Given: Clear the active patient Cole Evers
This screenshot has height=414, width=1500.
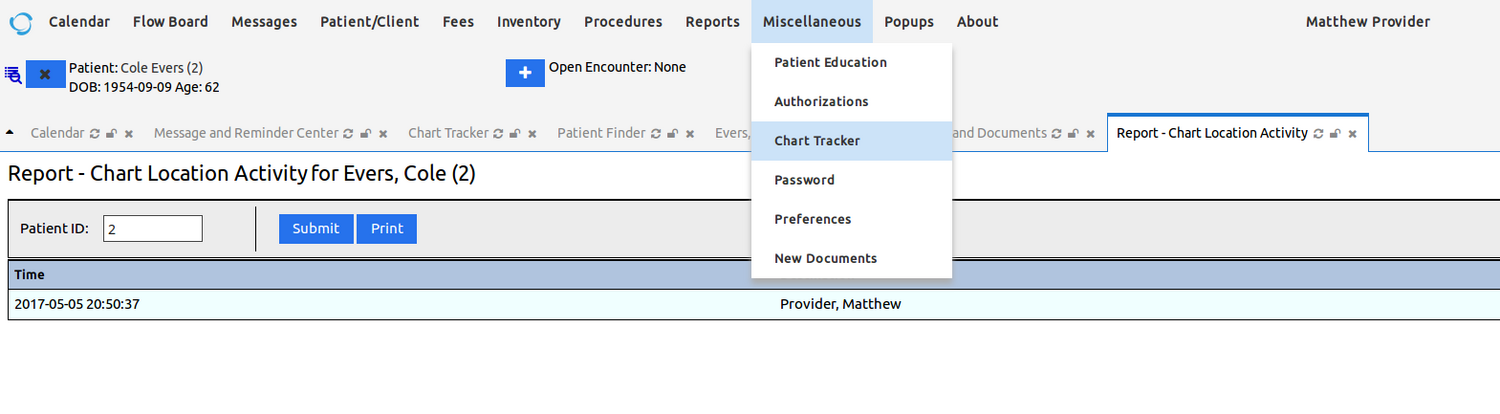Looking at the screenshot, I should [45, 74].
